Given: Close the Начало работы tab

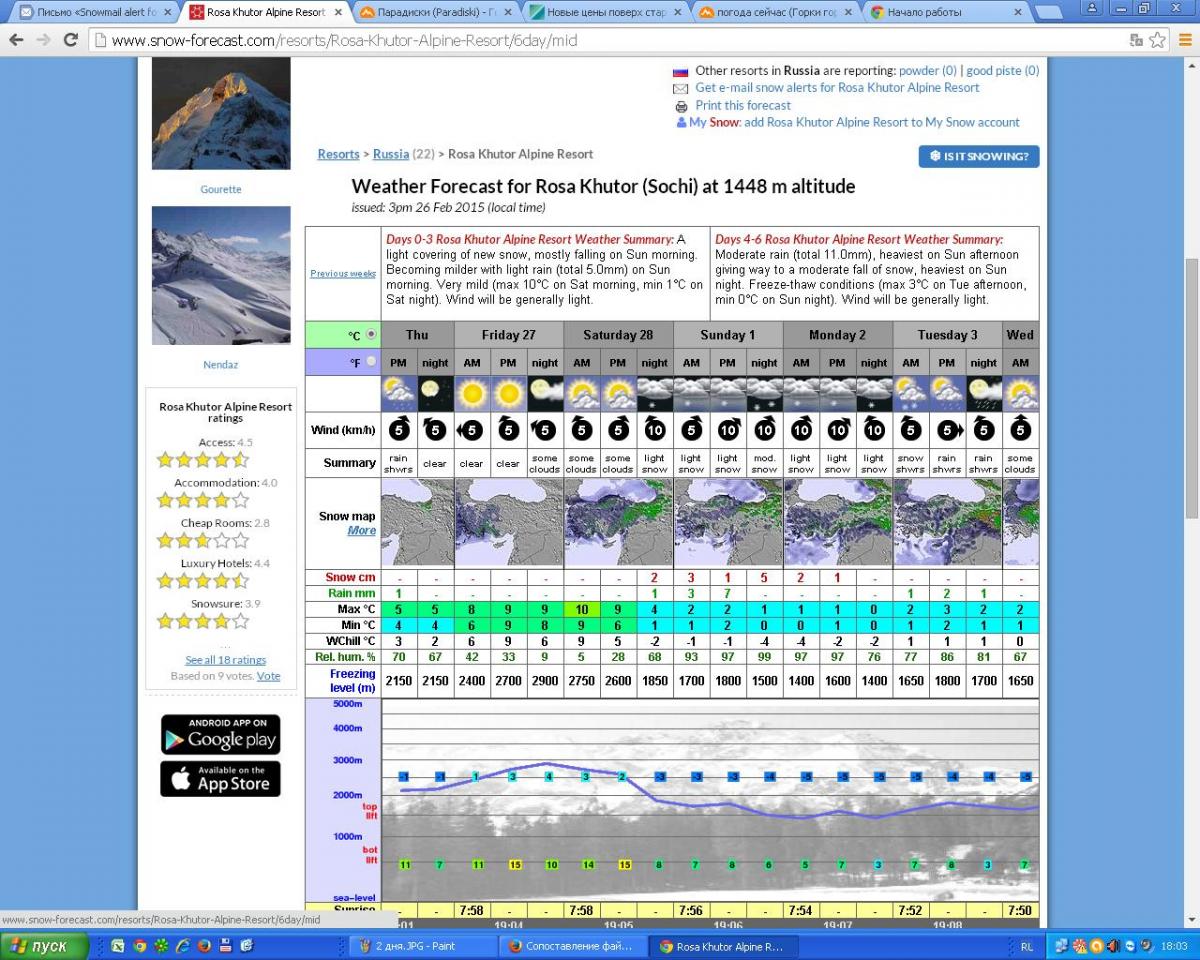Looking at the screenshot, I should click(x=1019, y=13).
